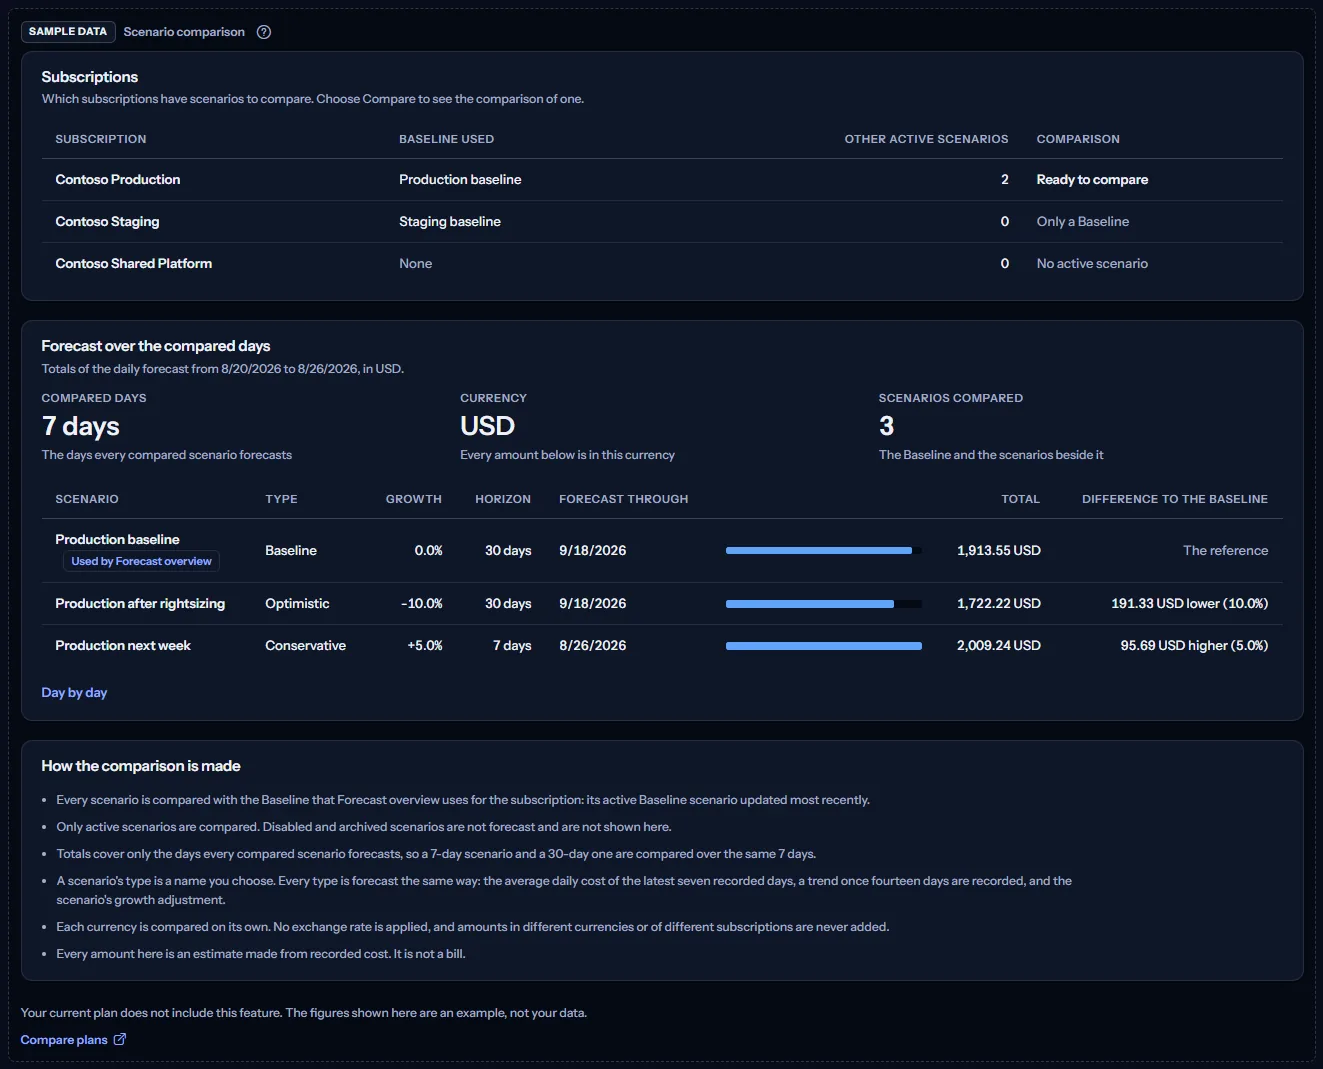The height and width of the screenshot is (1069, 1323).
Task: Click the Ready to compare status
Action: [x=1092, y=180]
